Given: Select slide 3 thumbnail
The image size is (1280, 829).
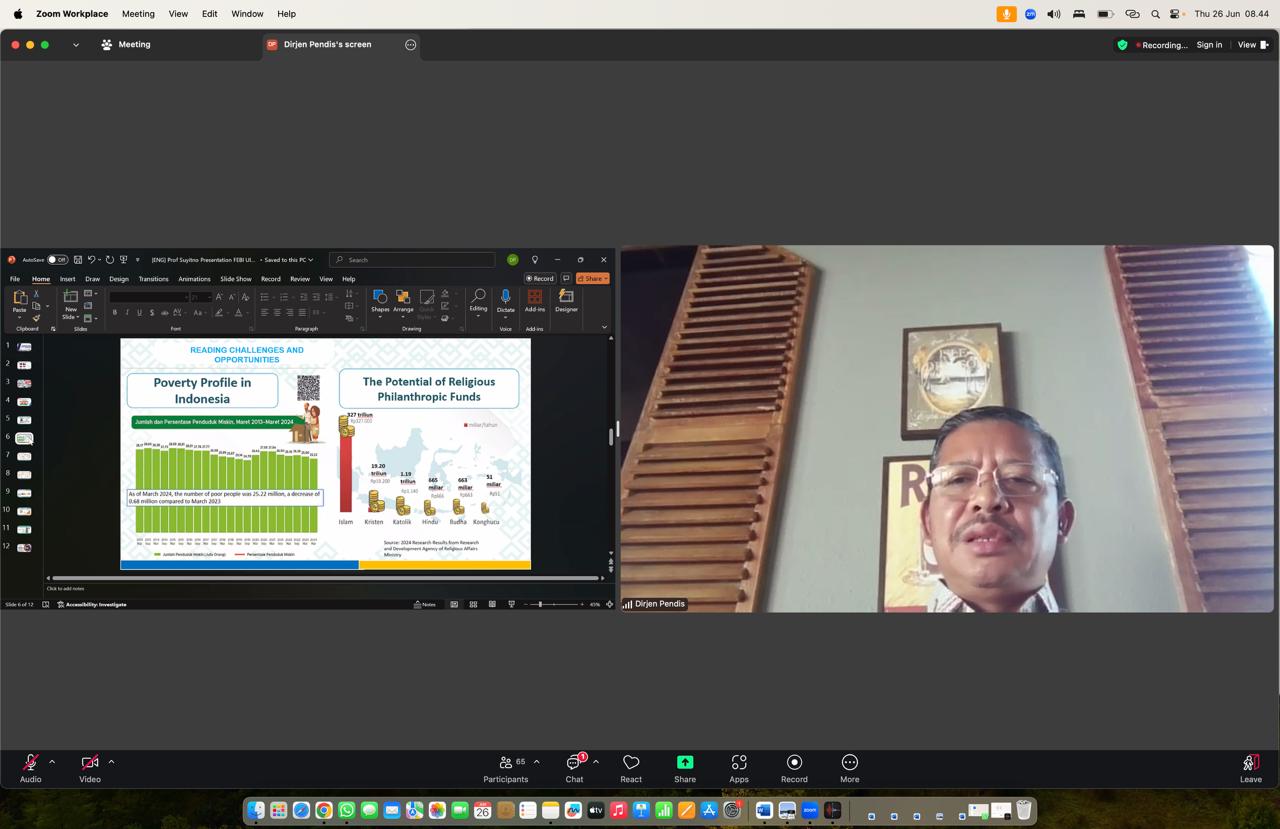Looking at the screenshot, I should coord(24,383).
